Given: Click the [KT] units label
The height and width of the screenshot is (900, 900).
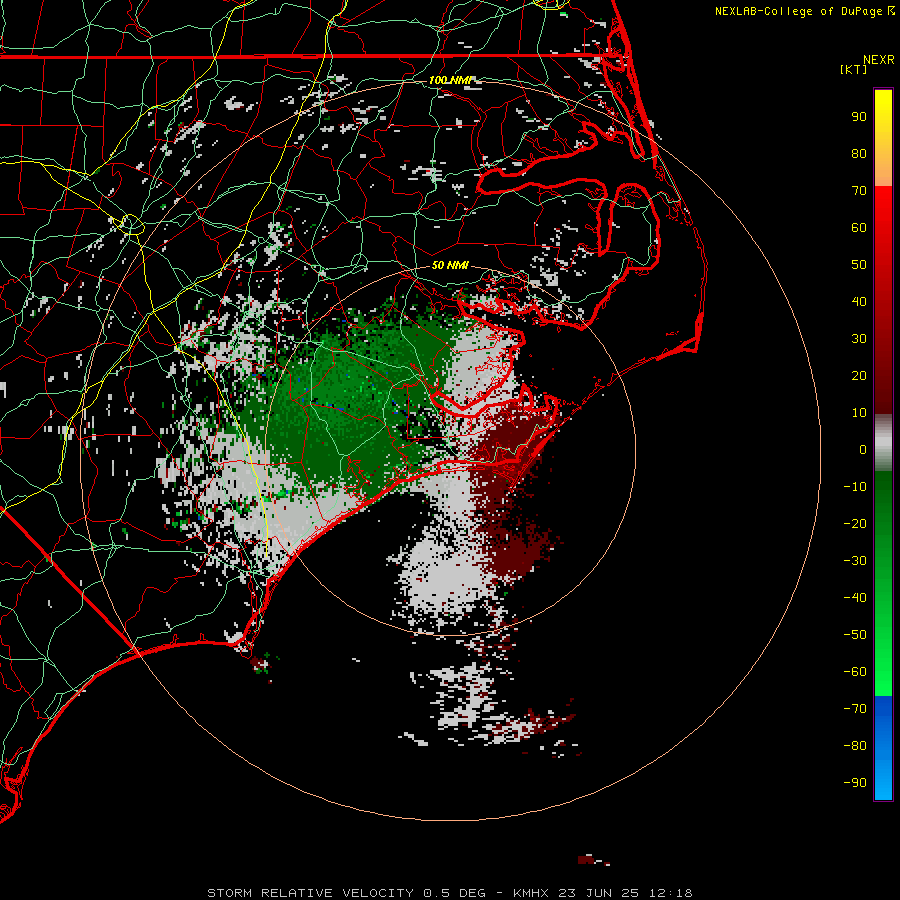Looking at the screenshot, I should (854, 69).
